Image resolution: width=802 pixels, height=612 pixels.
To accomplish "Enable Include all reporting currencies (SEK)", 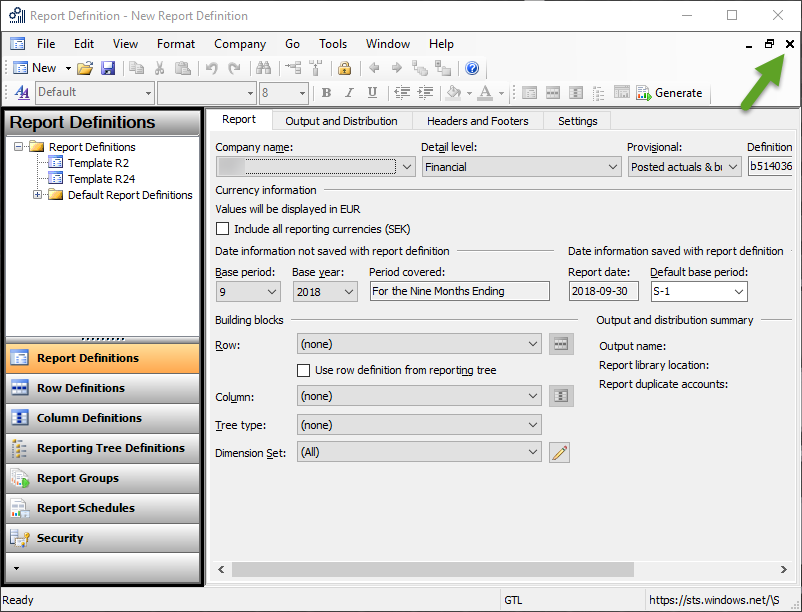I will tap(222, 229).
